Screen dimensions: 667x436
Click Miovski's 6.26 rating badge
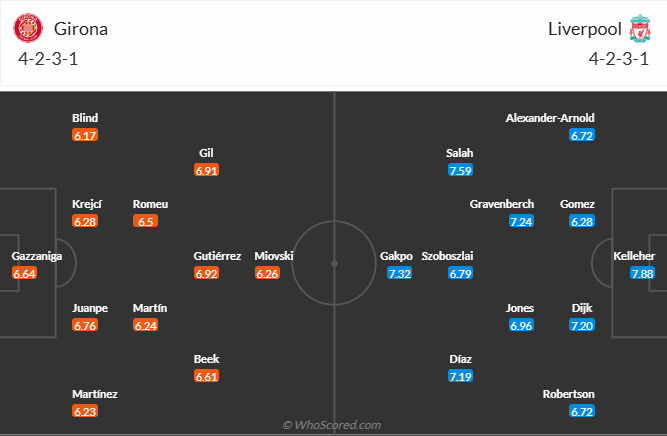[x=267, y=274]
